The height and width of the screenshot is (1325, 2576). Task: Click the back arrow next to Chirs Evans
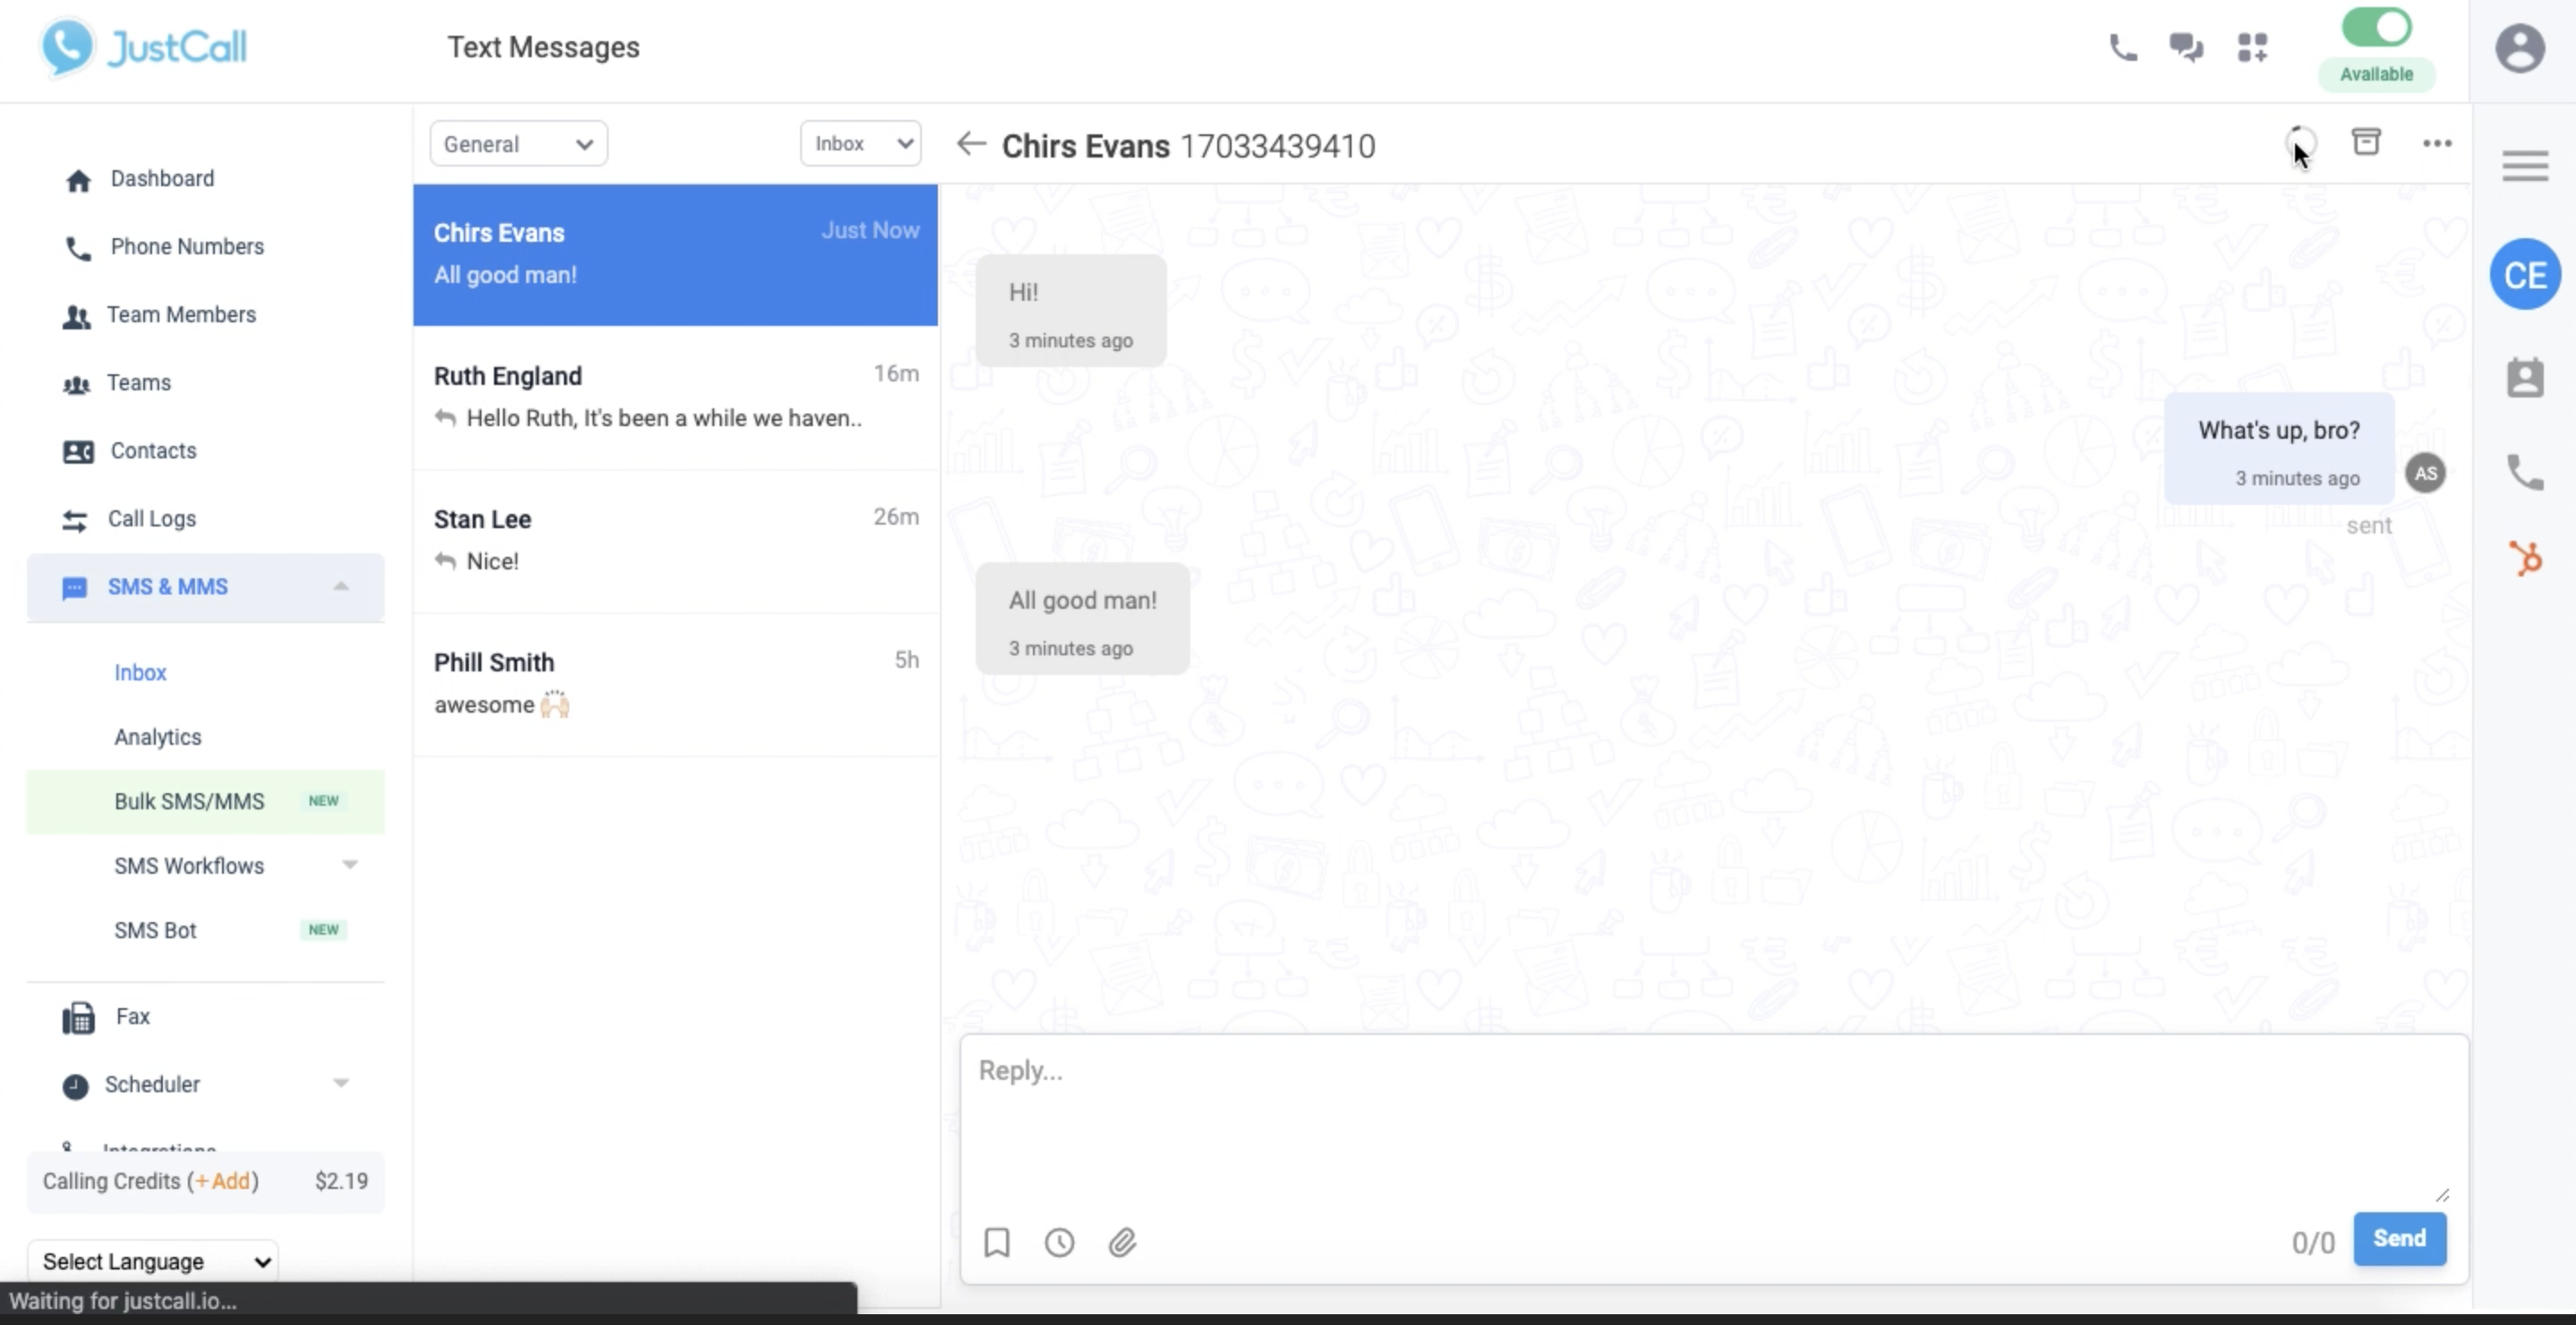tap(971, 144)
